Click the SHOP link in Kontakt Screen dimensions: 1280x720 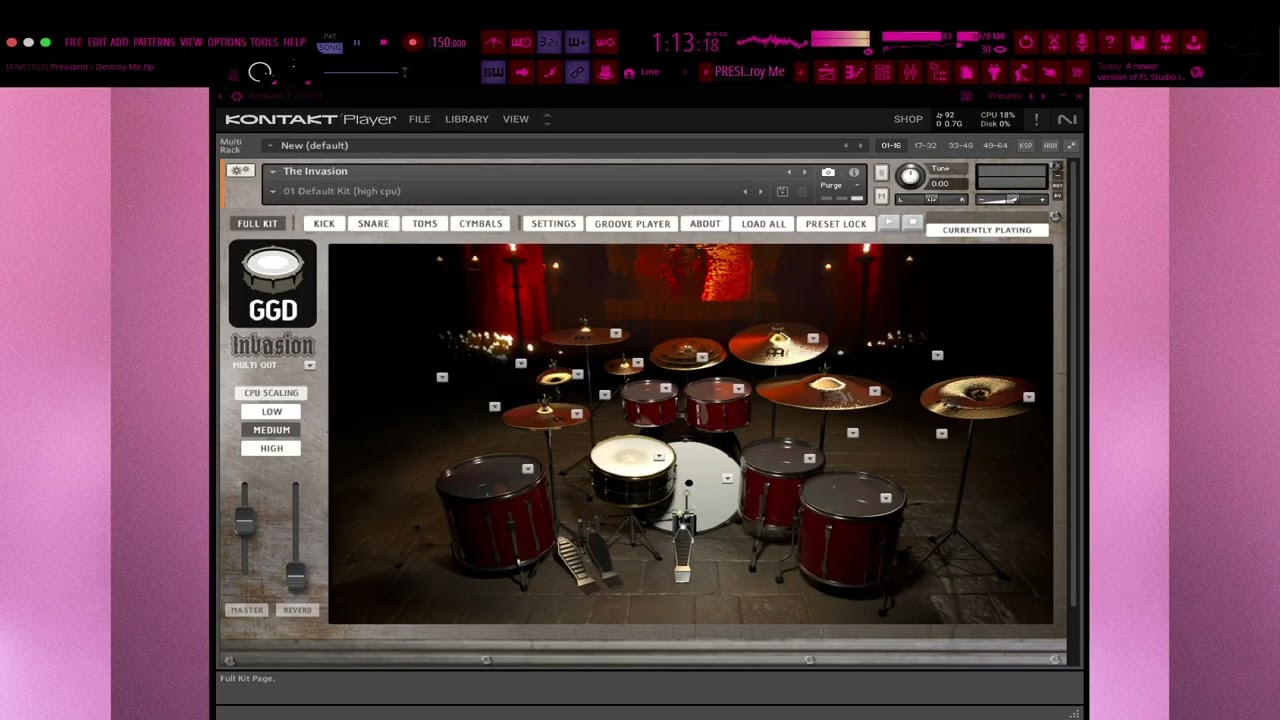tap(908, 119)
